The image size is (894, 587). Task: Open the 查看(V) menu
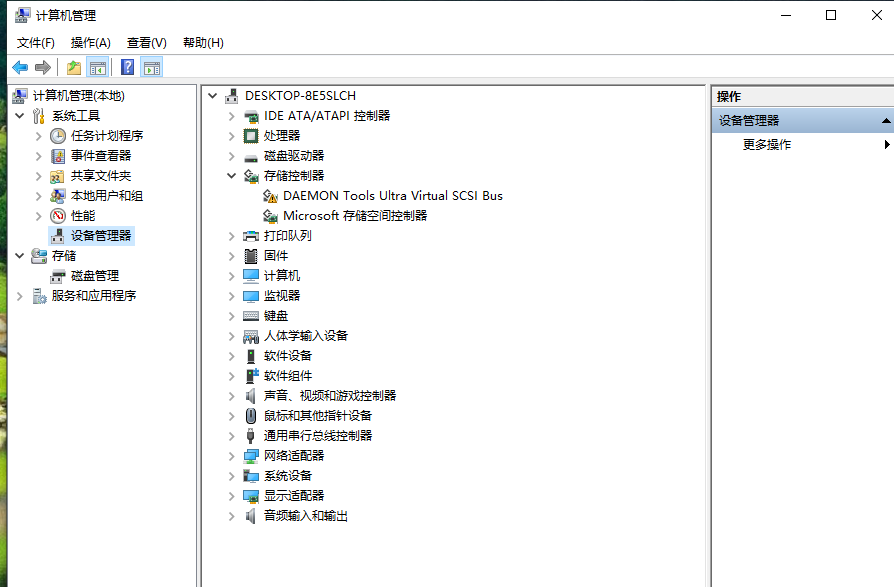point(146,43)
